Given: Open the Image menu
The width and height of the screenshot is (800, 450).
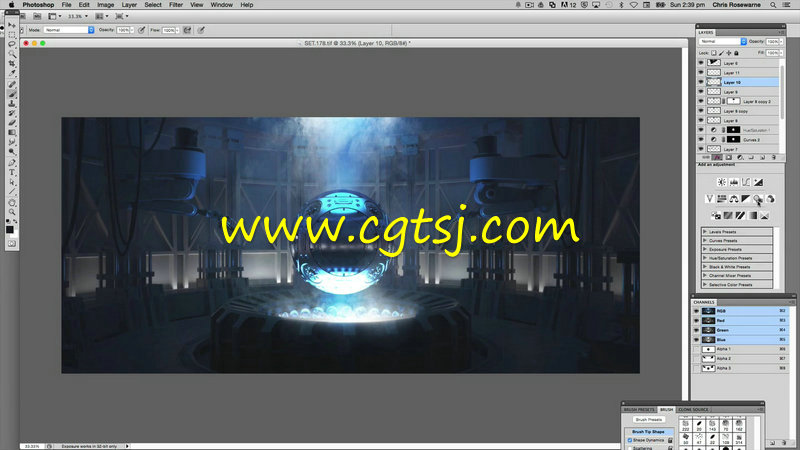Looking at the screenshot, I should [106, 5].
